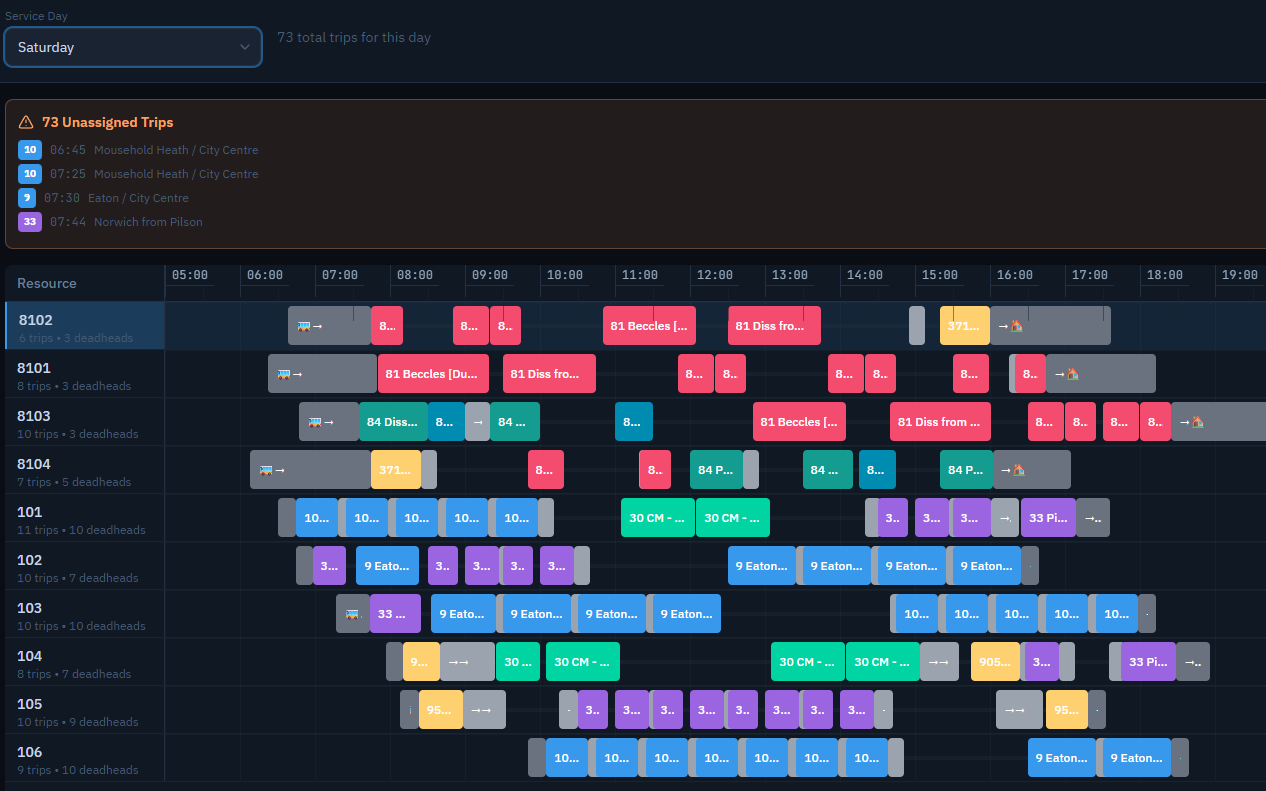Click the bus pull-out icon on row 8104
Image resolution: width=1266 pixels, height=791 pixels.
pos(266,470)
